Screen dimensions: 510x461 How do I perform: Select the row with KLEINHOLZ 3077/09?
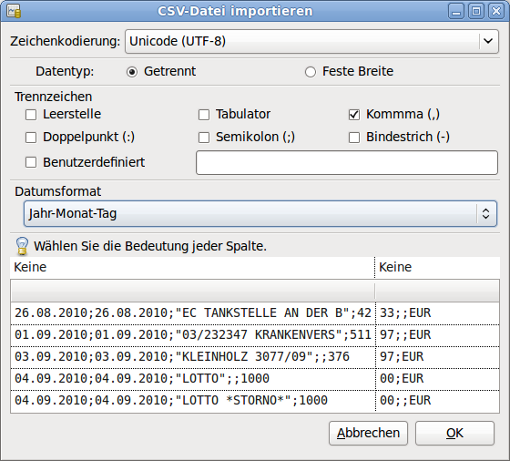(255, 357)
